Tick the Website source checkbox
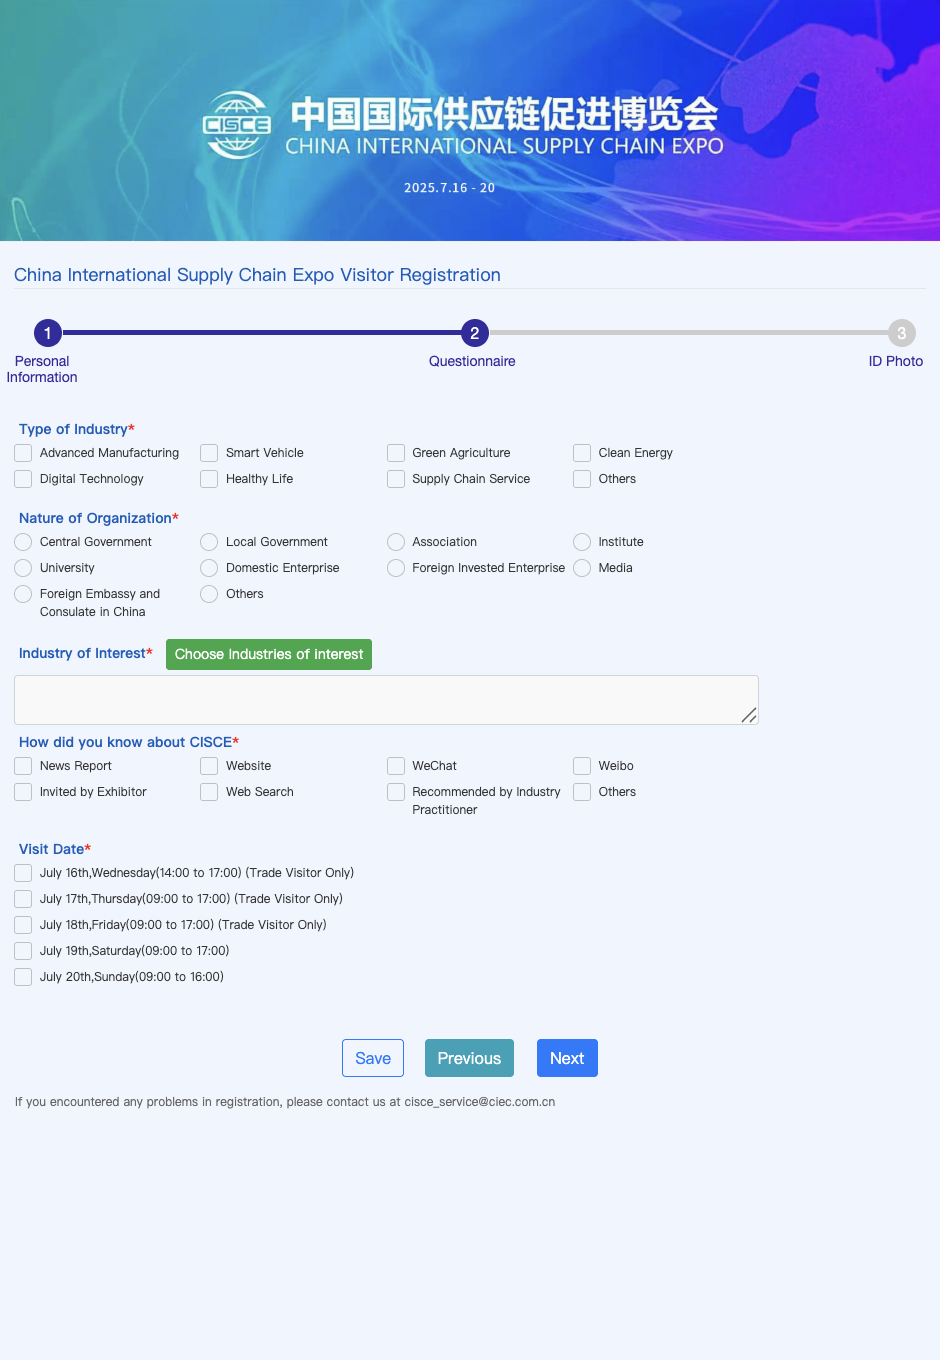This screenshot has height=1360, width=940. (209, 766)
